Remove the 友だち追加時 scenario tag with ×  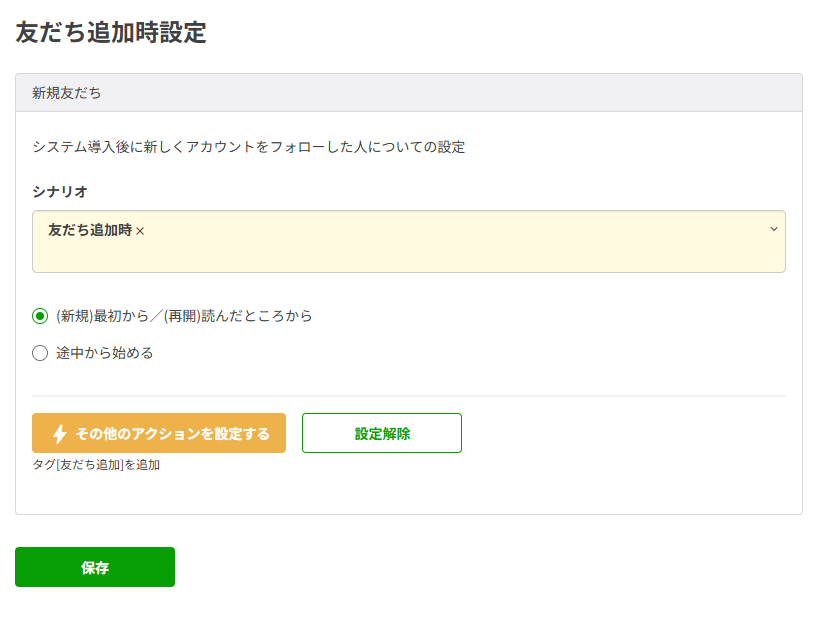[x=140, y=231]
